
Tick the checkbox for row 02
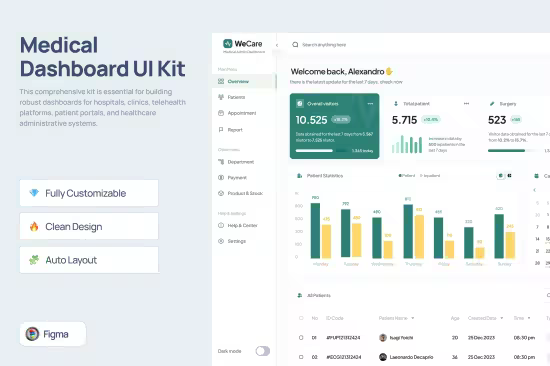click(301, 357)
